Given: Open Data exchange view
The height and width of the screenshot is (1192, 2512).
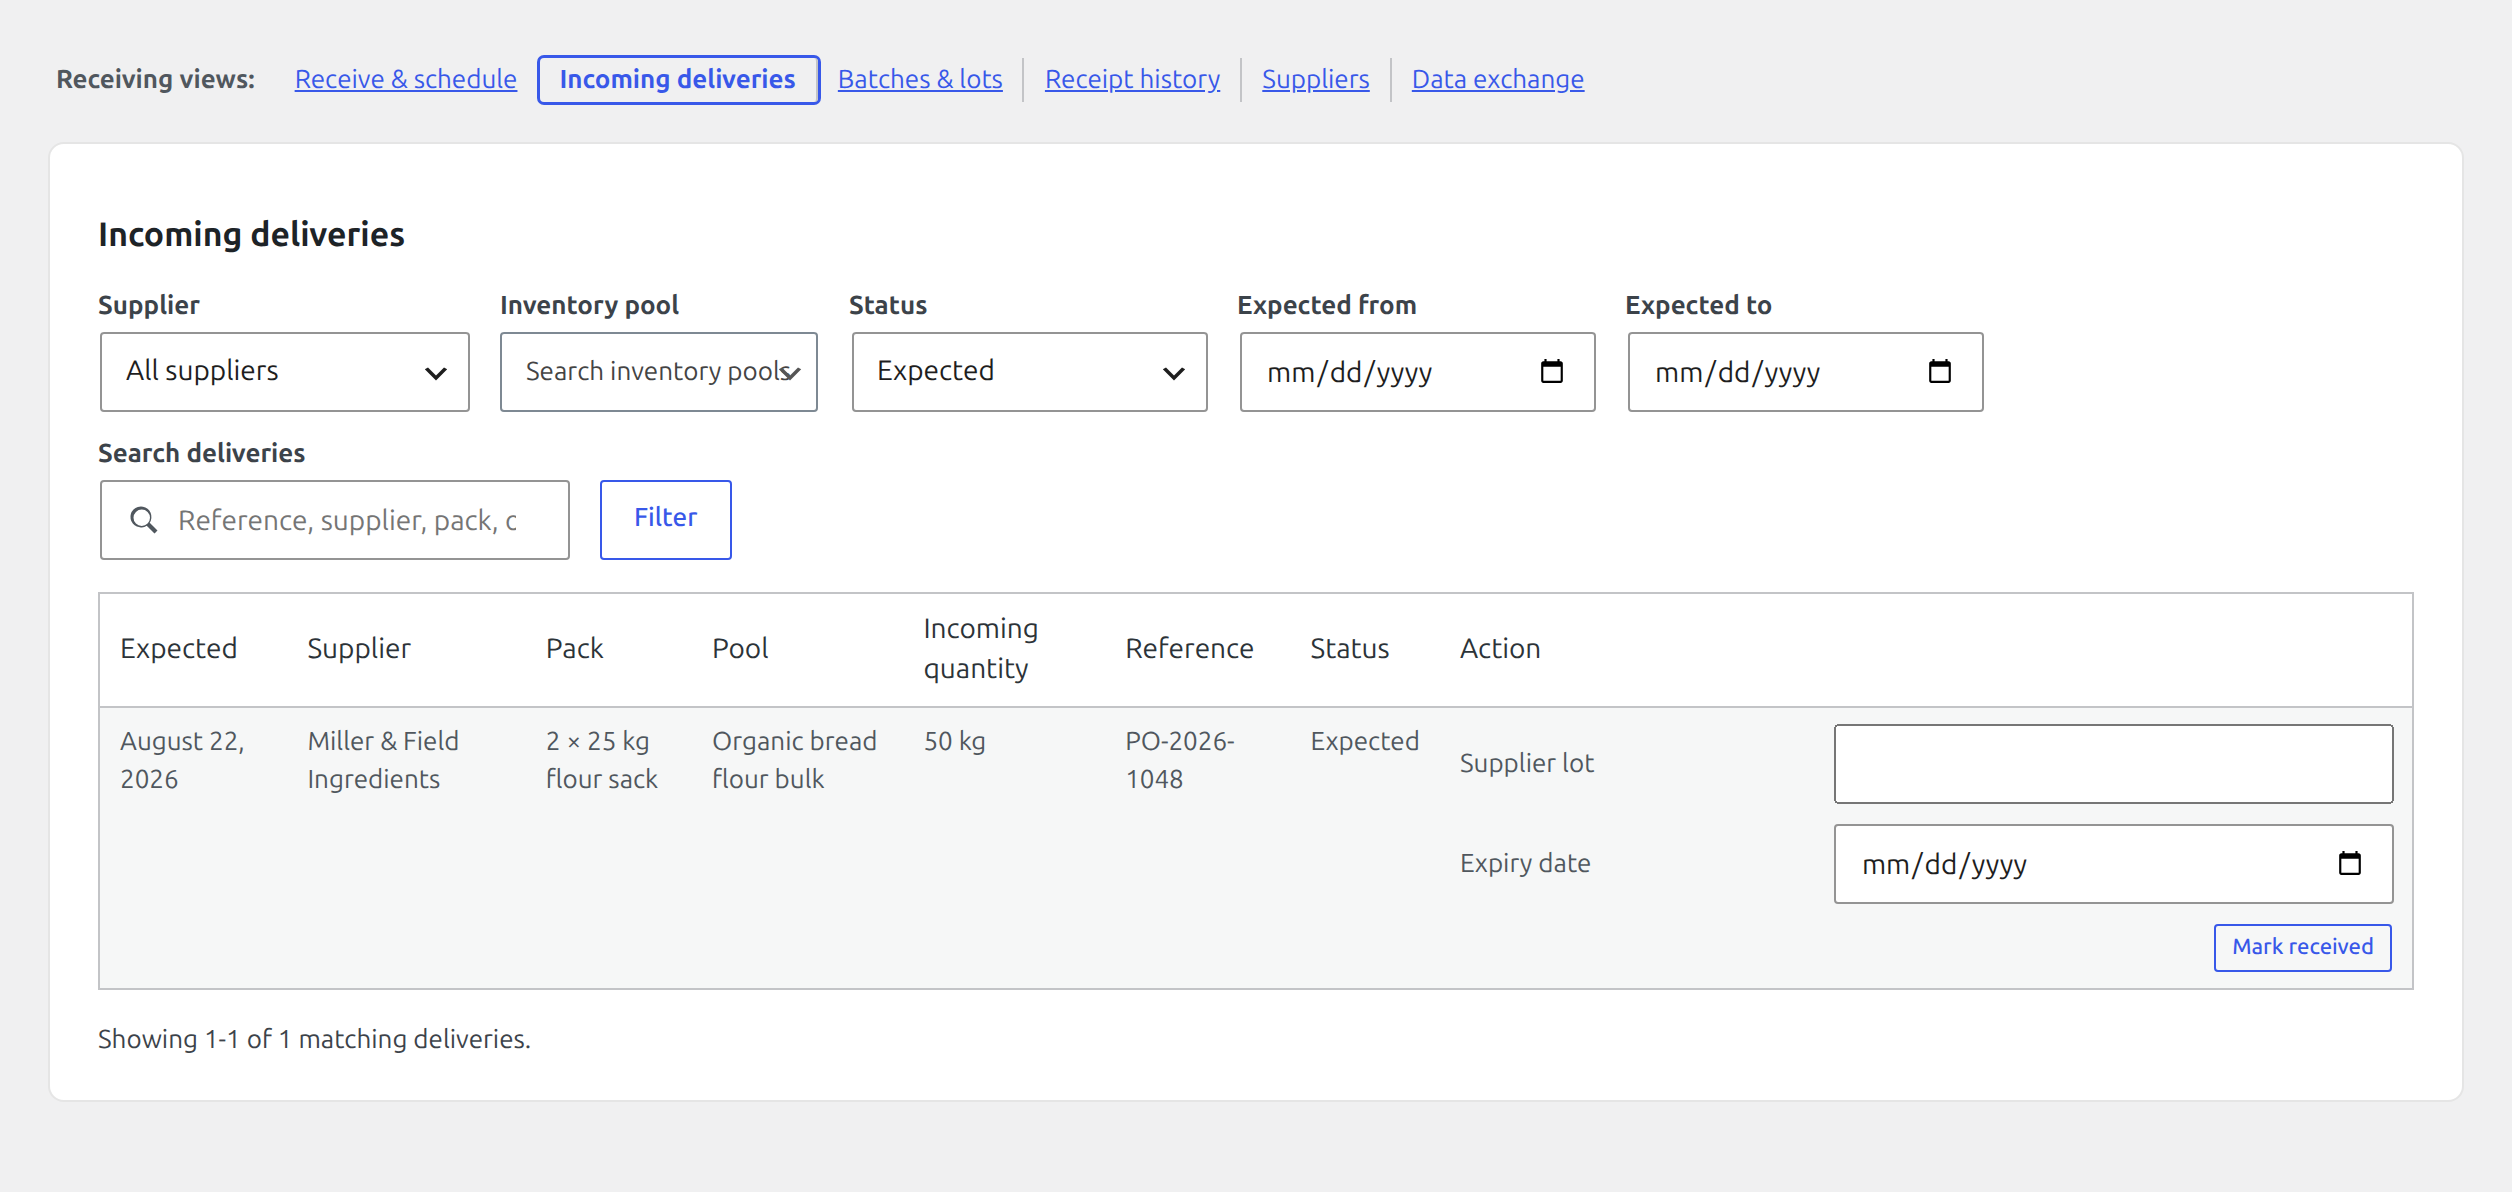Looking at the screenshot, I should click(x=1497, y=79).
